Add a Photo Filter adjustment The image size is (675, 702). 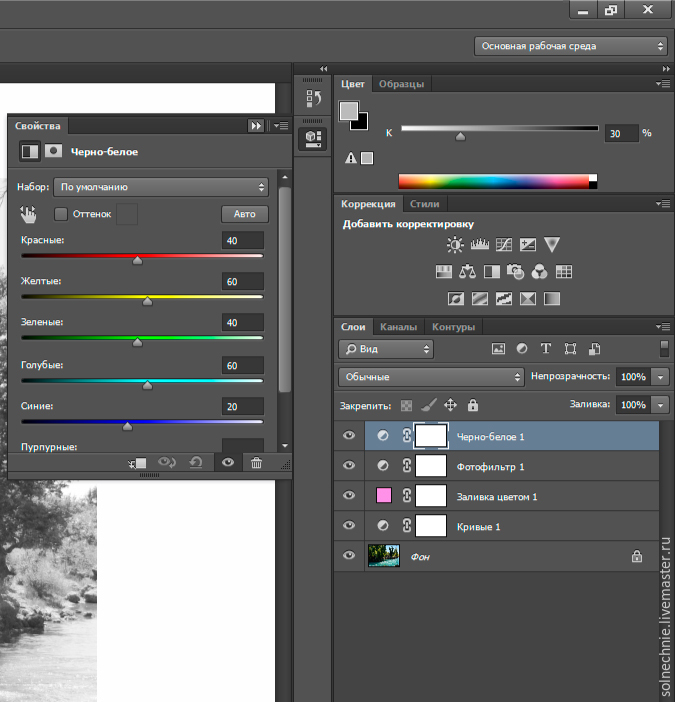pos(515,271)
